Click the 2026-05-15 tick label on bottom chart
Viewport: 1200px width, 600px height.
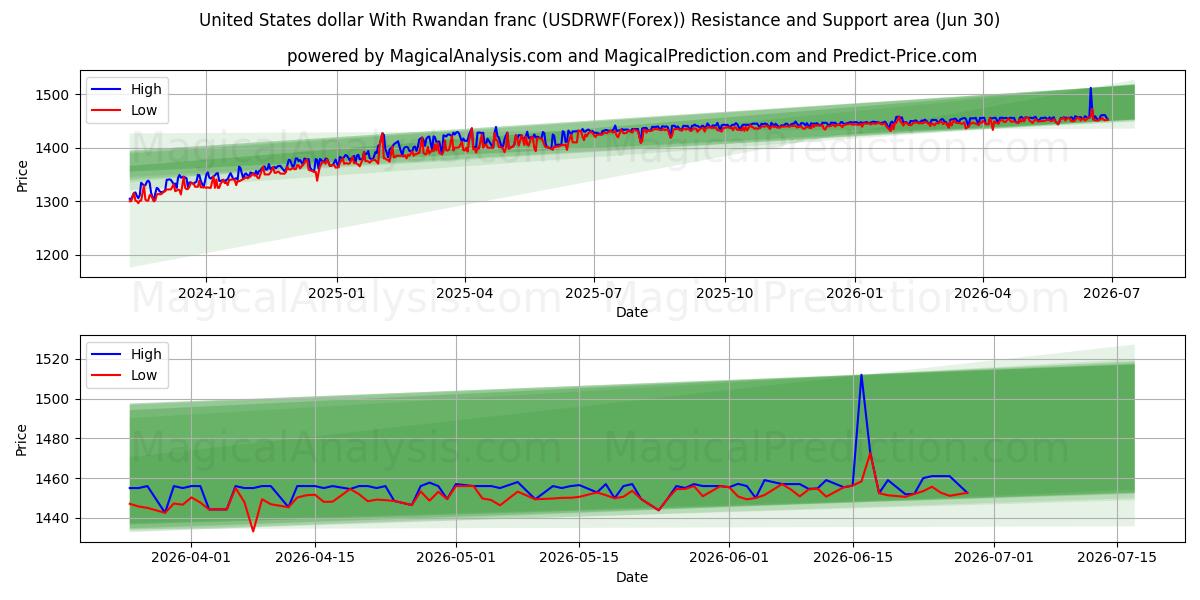pos(580,557)
